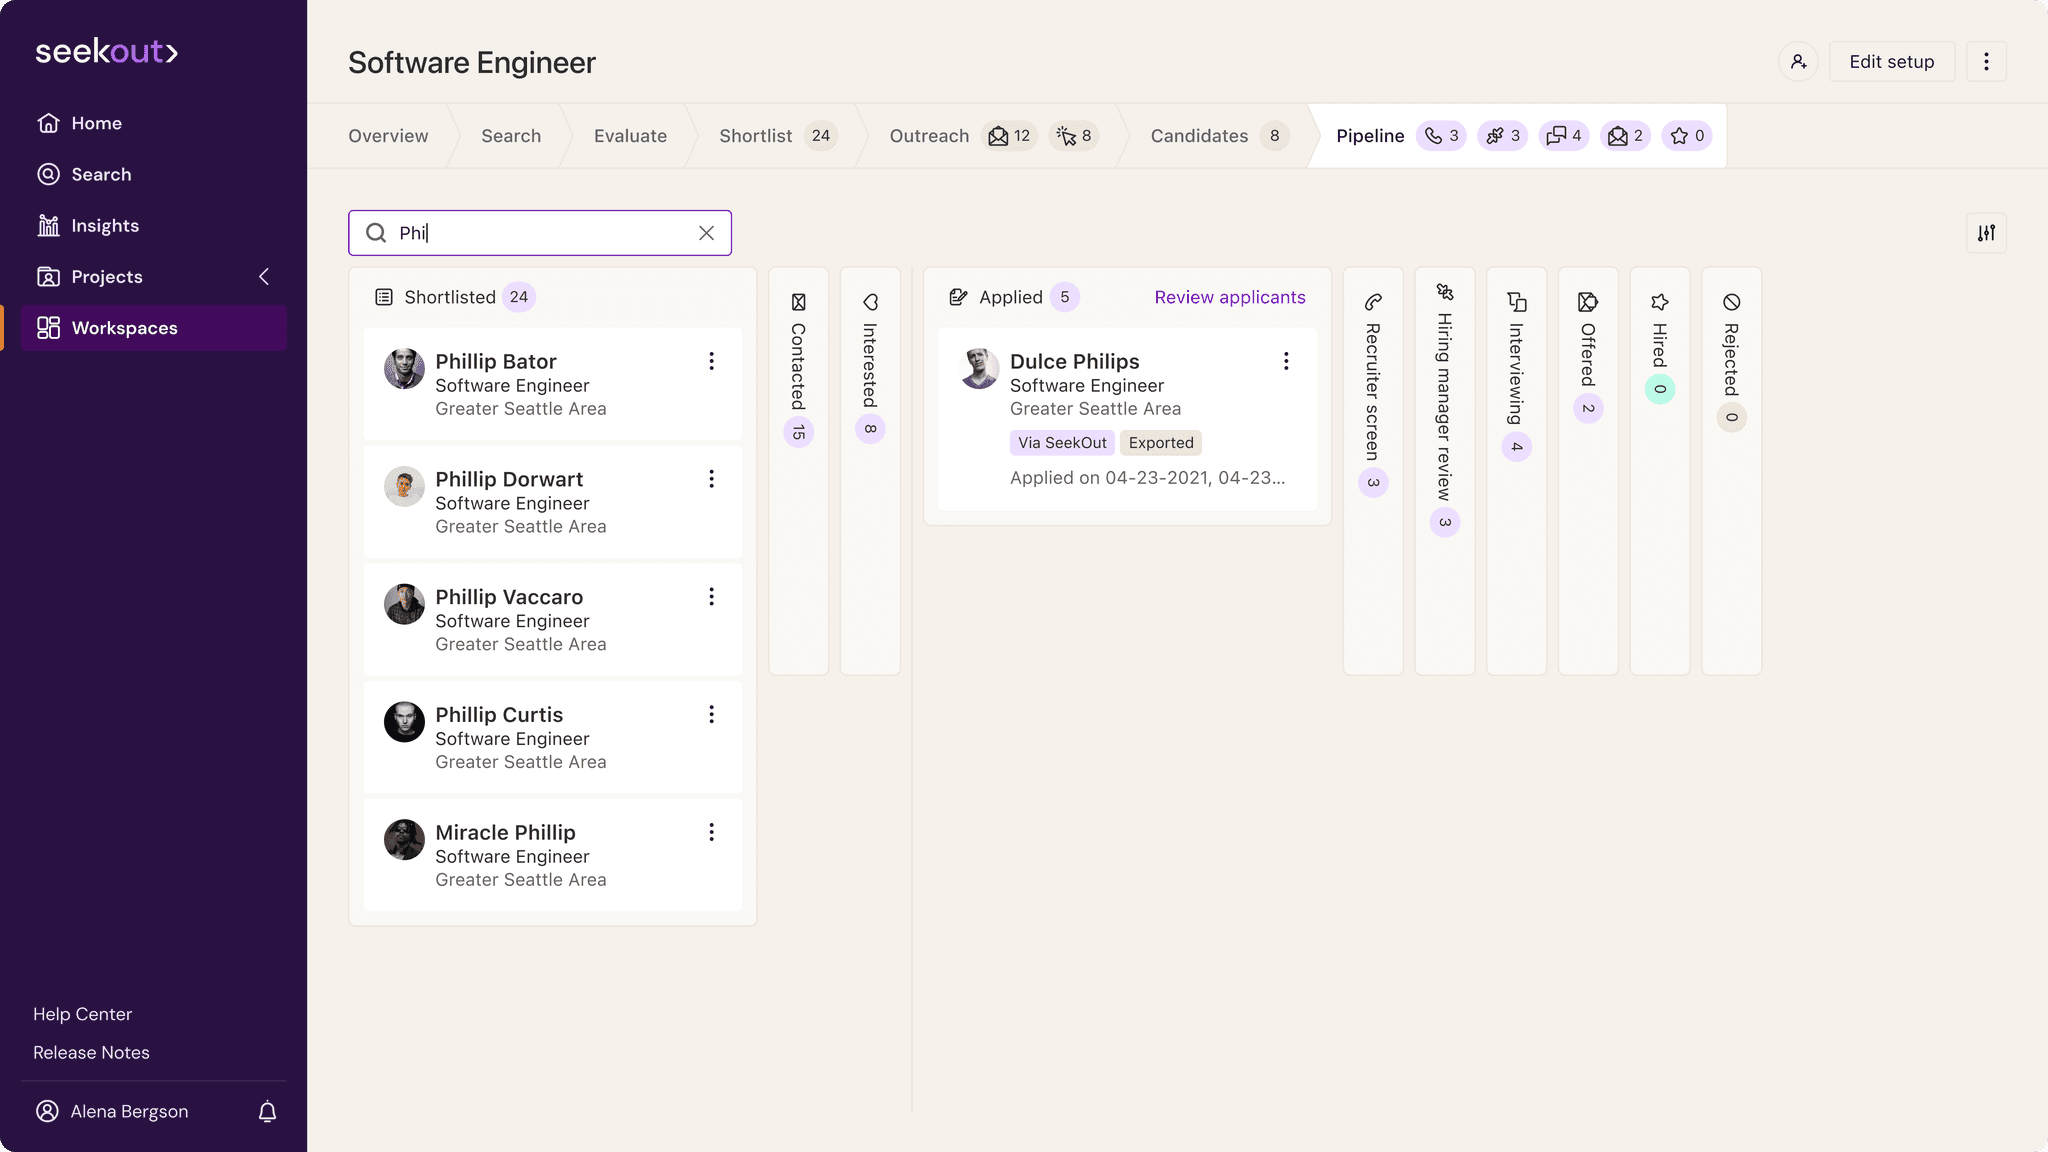This screenshot has width=2048, height=1152.
Task: Open the options menu for Phillip Bator
Action: pos(711,361)
